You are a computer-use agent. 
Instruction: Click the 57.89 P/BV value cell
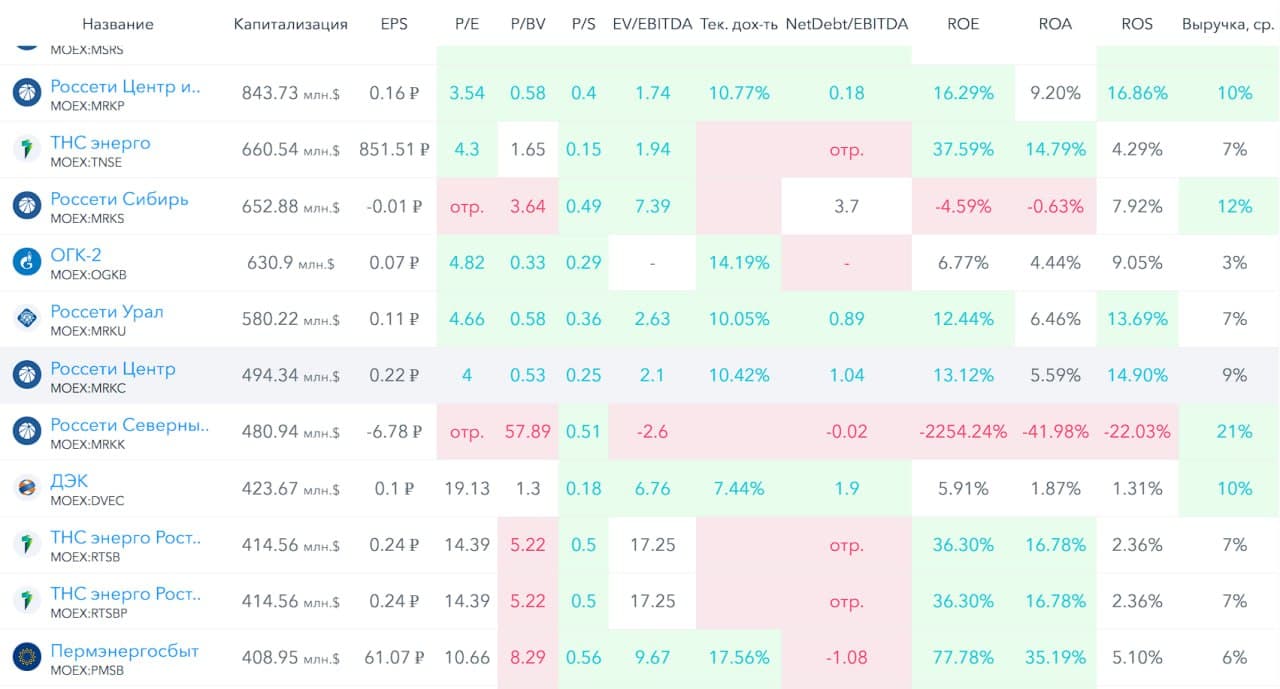coord(528,432)
